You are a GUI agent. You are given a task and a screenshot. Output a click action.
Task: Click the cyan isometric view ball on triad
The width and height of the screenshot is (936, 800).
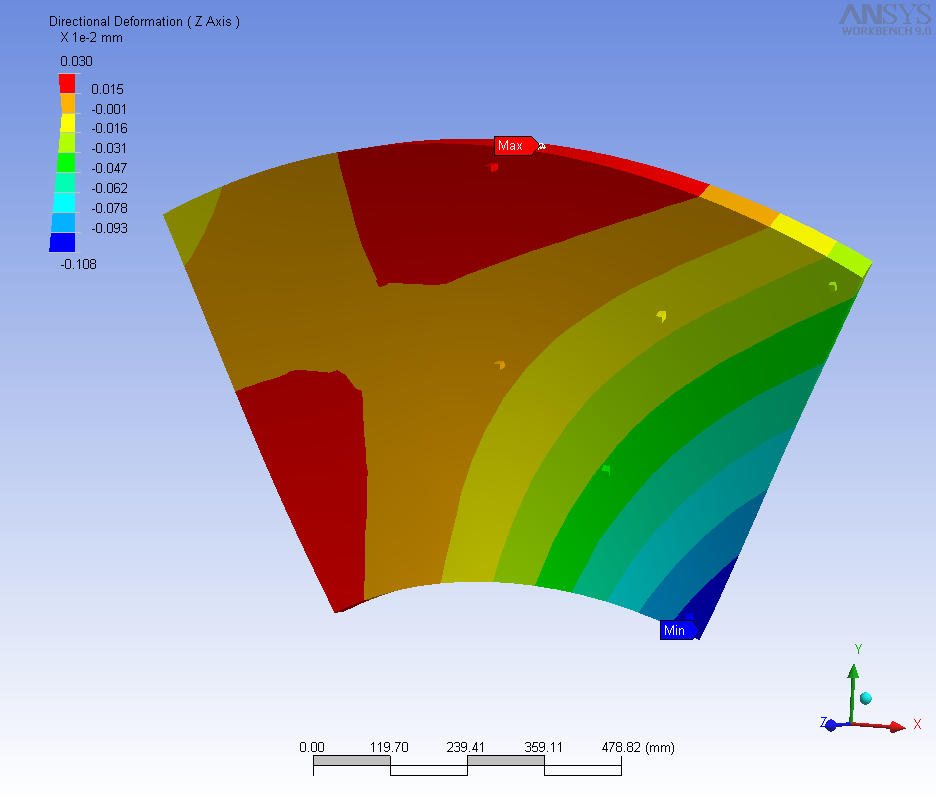click(866, 698)
